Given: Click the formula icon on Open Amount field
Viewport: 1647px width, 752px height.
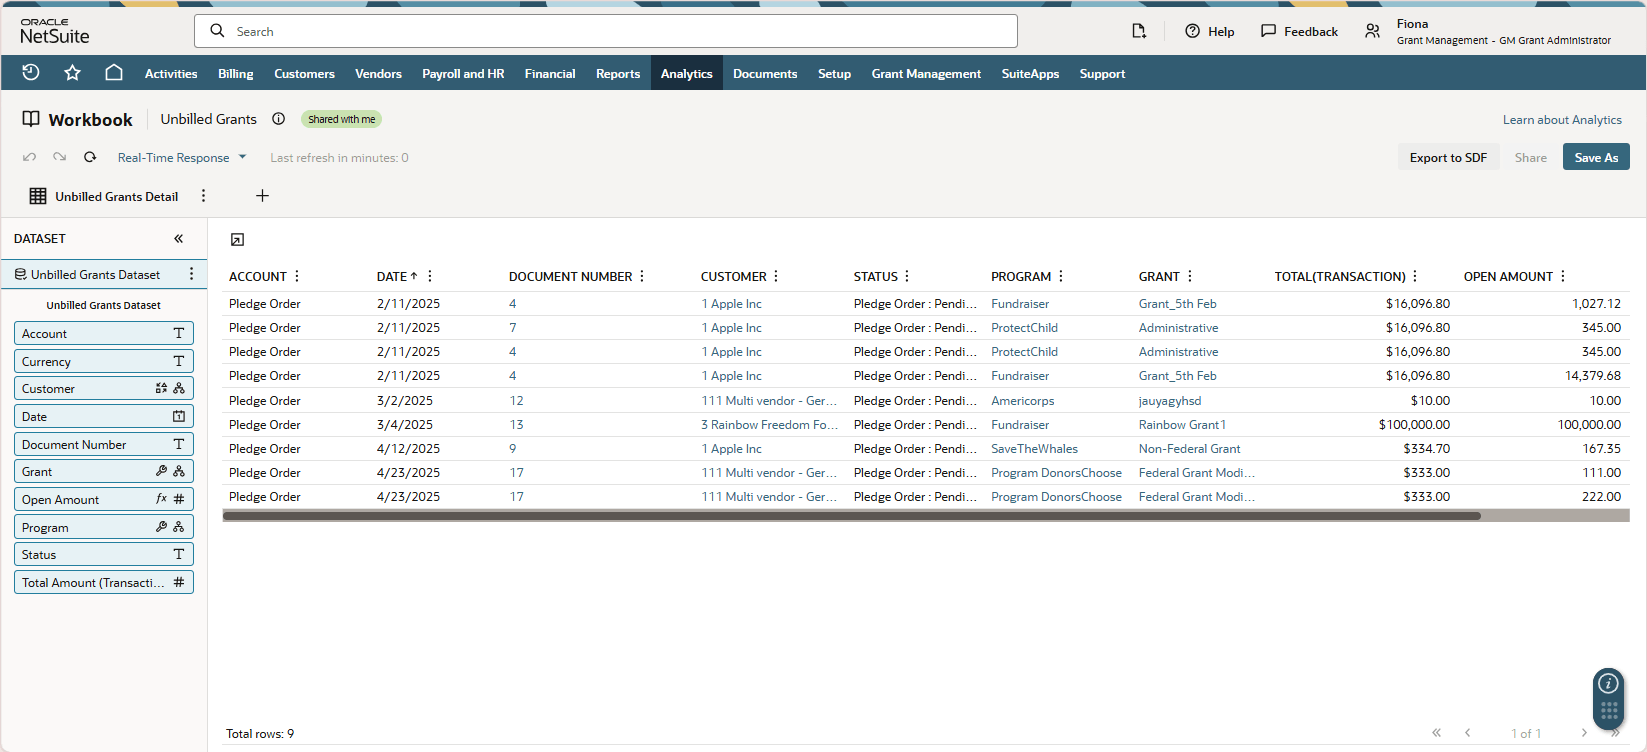Looking at the screenshot, I should (161, 499).
